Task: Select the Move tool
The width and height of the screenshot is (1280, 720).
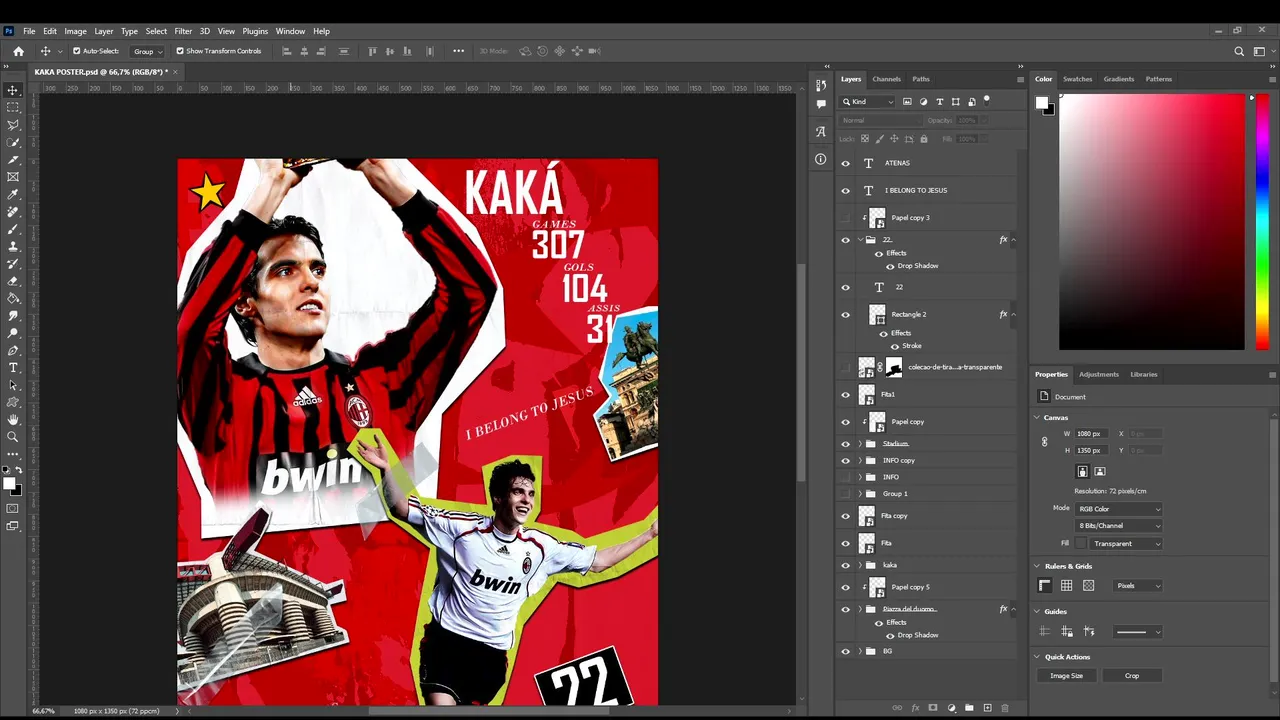Action: [13, 90]
